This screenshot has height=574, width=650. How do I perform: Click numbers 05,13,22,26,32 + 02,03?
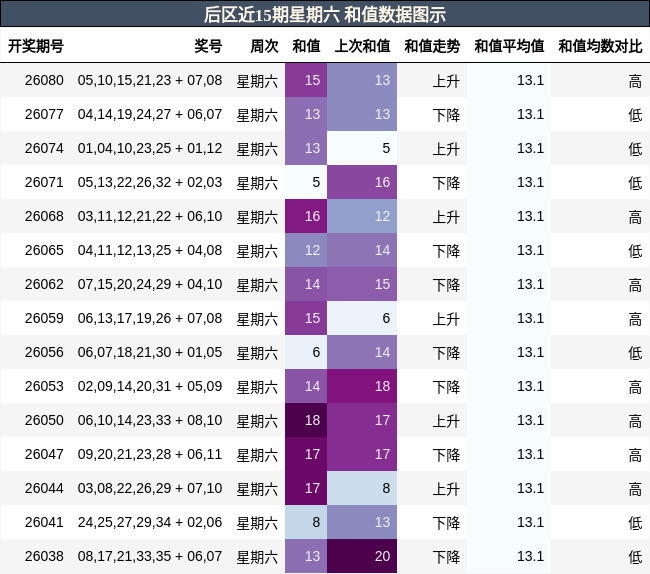[x=150, y=182]
